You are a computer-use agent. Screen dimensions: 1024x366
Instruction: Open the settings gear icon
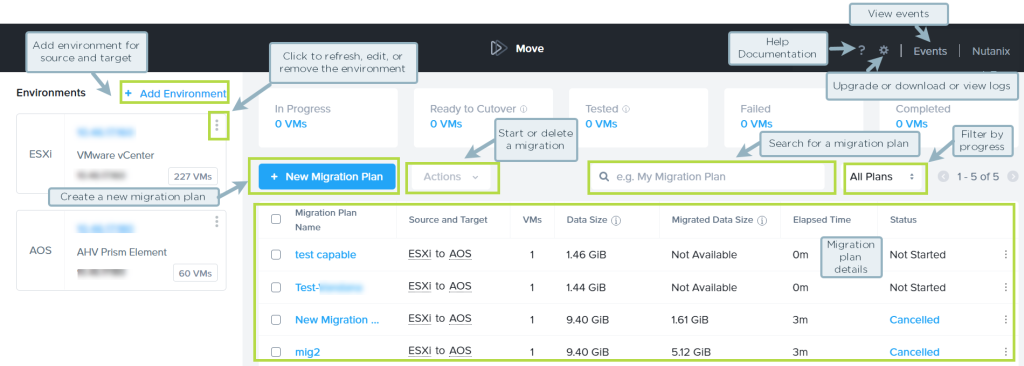click(x=884, y=50)
